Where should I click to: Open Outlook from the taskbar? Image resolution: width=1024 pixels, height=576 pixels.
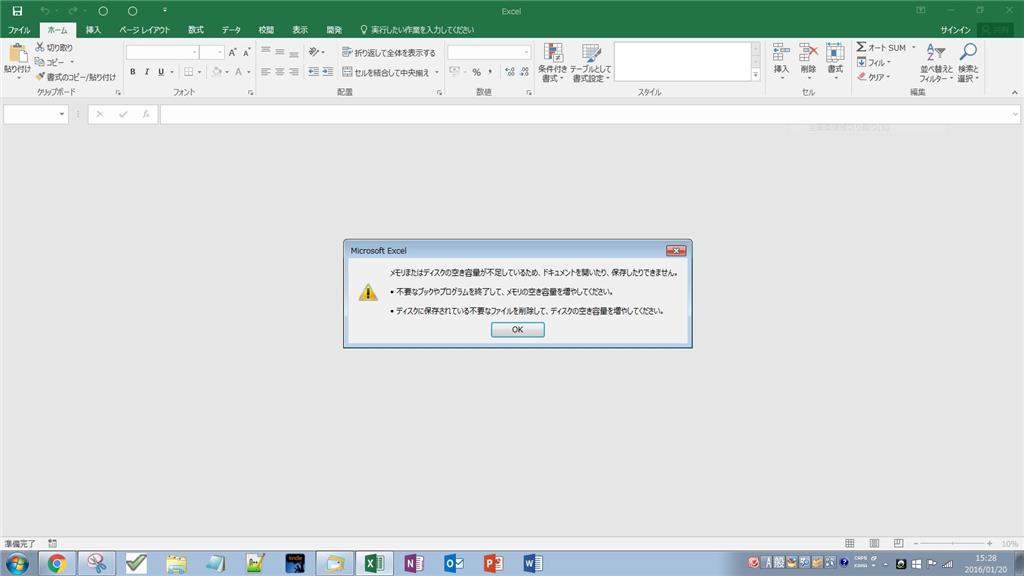tap(453, 563)
